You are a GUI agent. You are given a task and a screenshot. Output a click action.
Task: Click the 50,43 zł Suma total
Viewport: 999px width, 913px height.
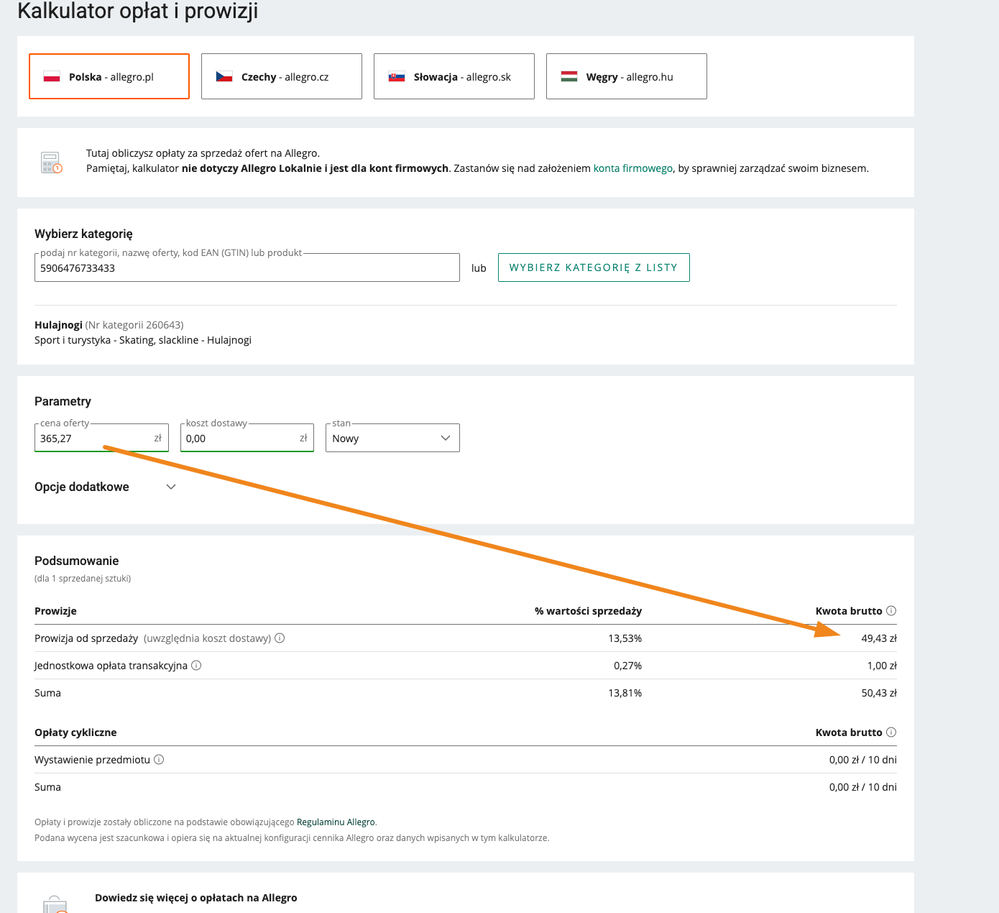click(879, 693)
